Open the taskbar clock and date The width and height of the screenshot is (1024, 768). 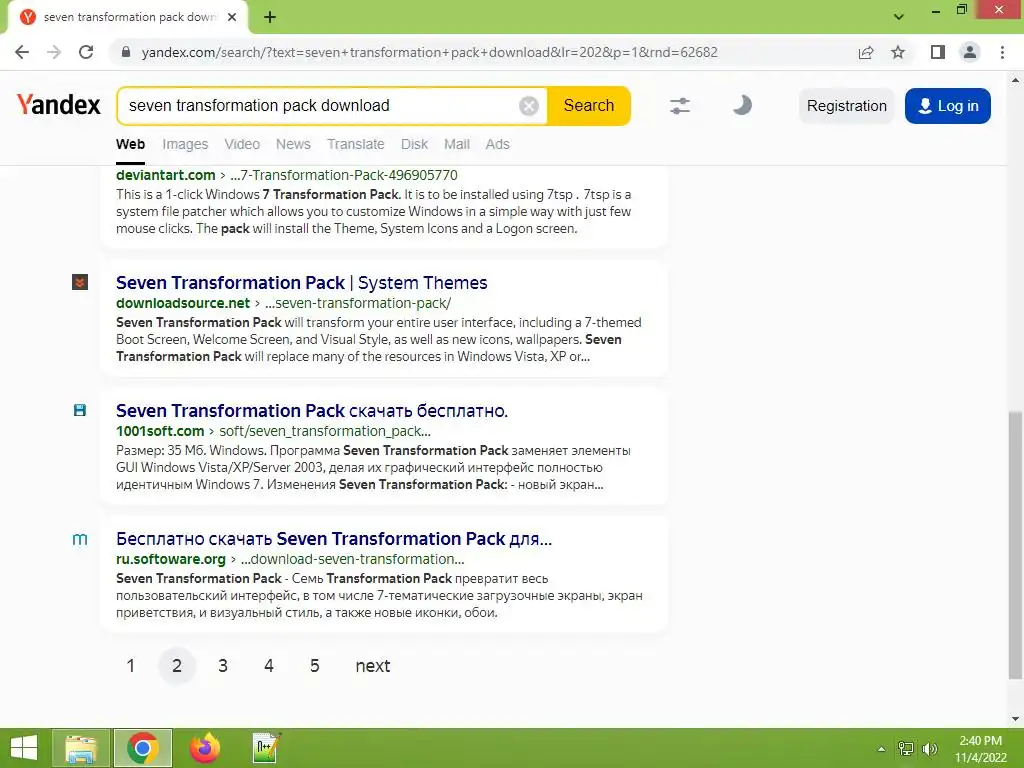click(x=981, y=749)
